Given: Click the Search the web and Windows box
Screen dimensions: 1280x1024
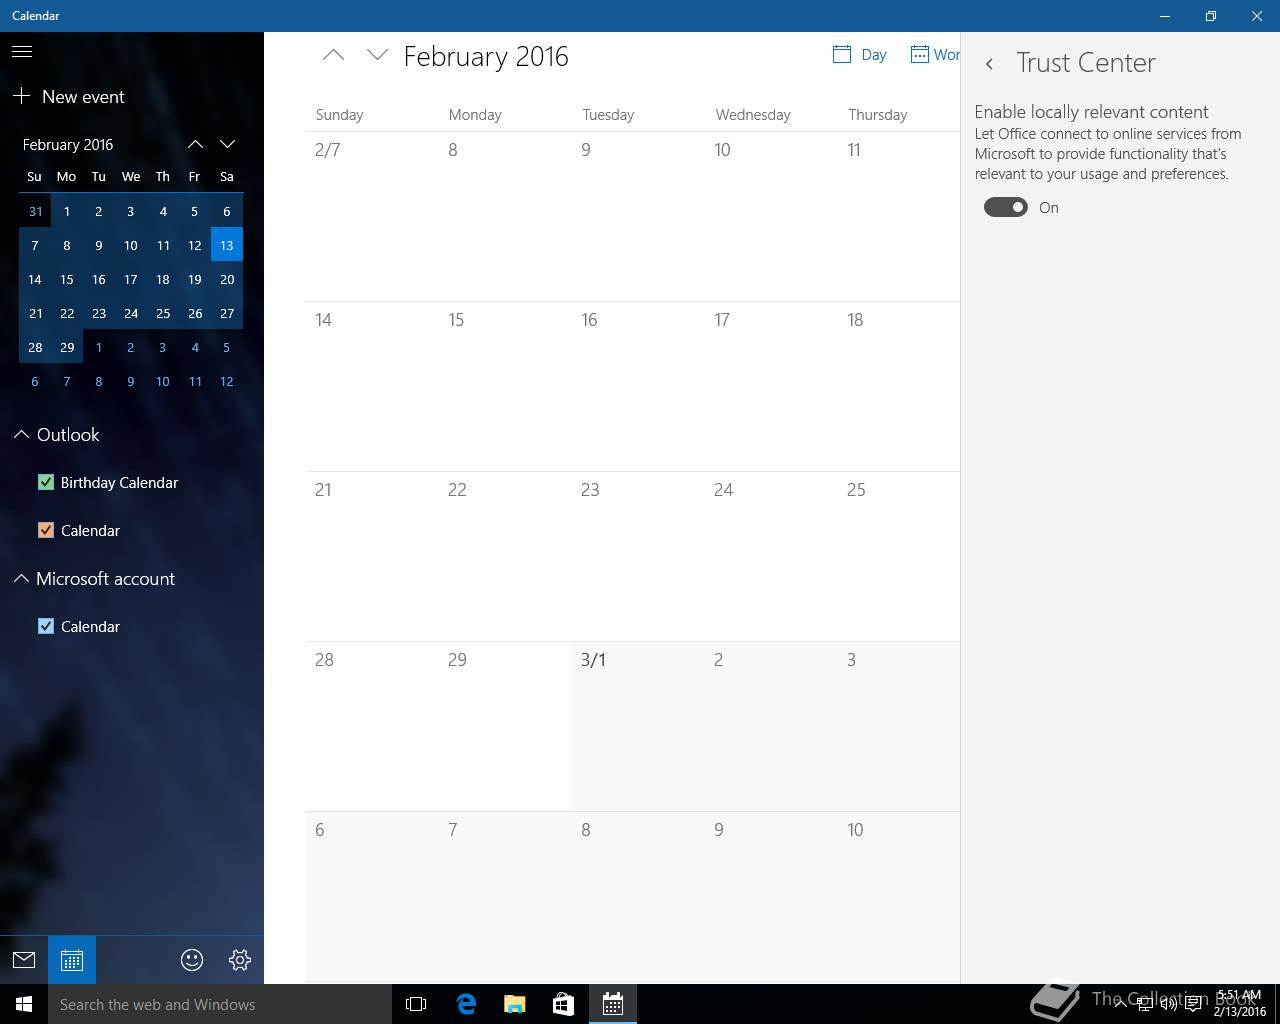Looking at the screenshot, I should click(x=220, y=1004).
